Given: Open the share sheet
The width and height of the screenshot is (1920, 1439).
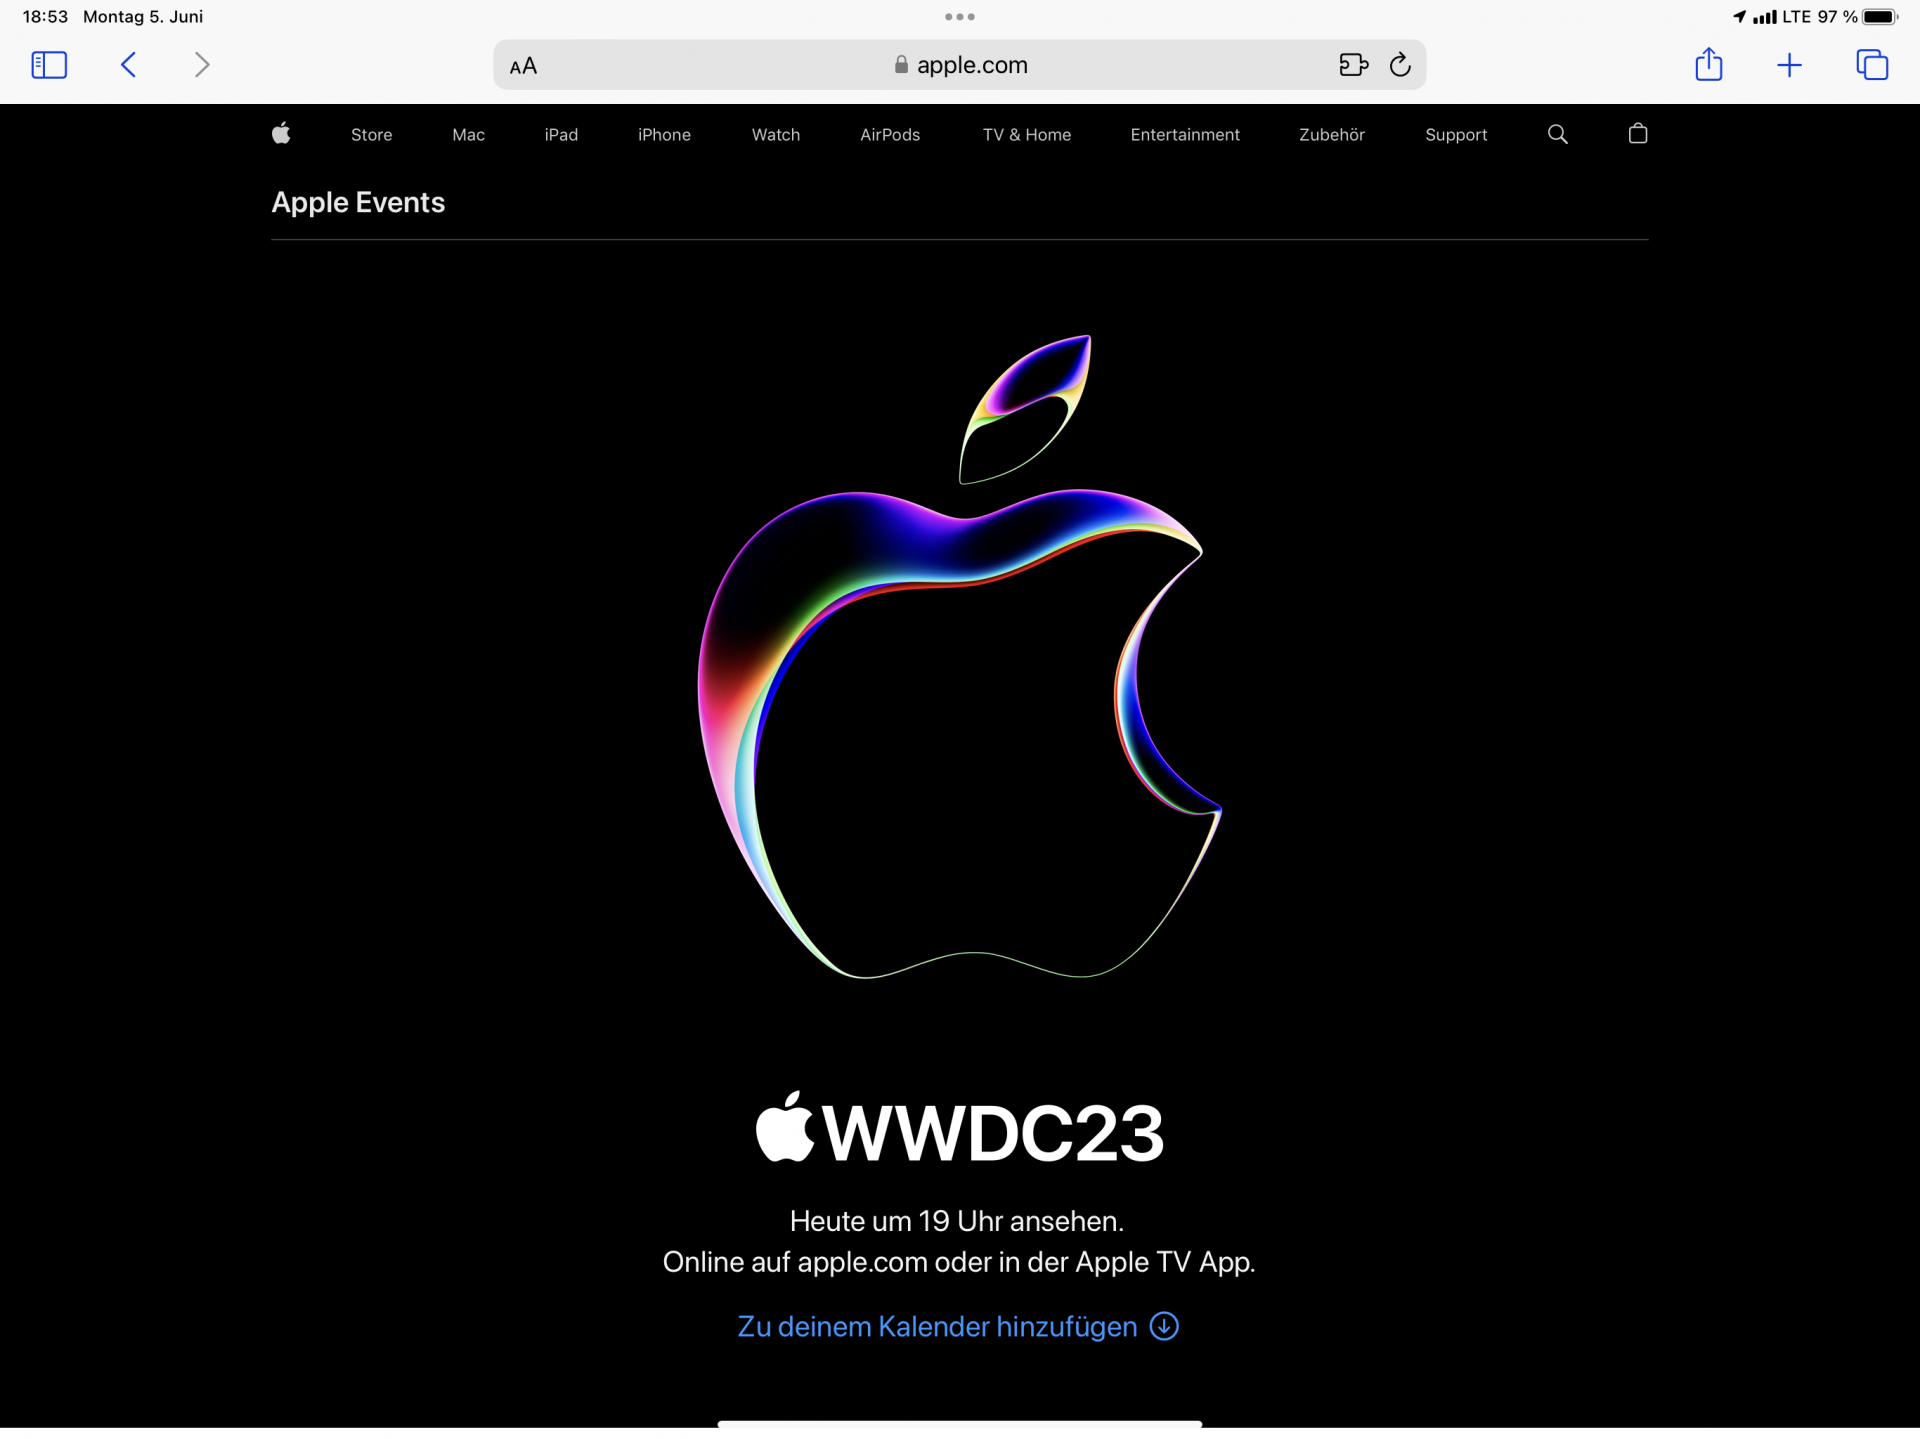Looking at the screenshot, I should pos(1709,65).
